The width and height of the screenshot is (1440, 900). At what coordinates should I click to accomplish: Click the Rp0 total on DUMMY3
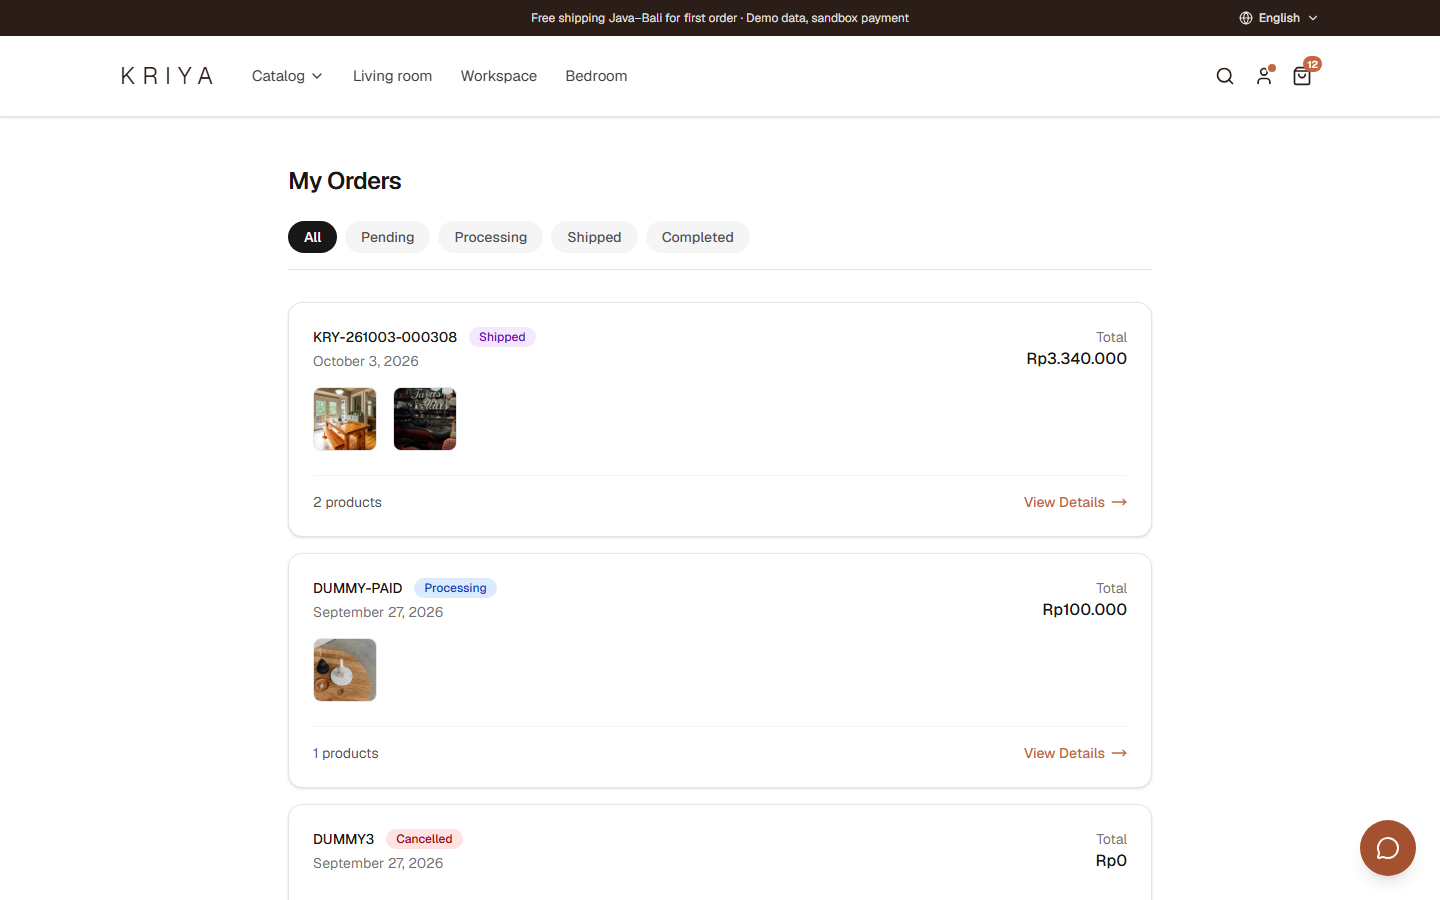(x=1111, y=861)
